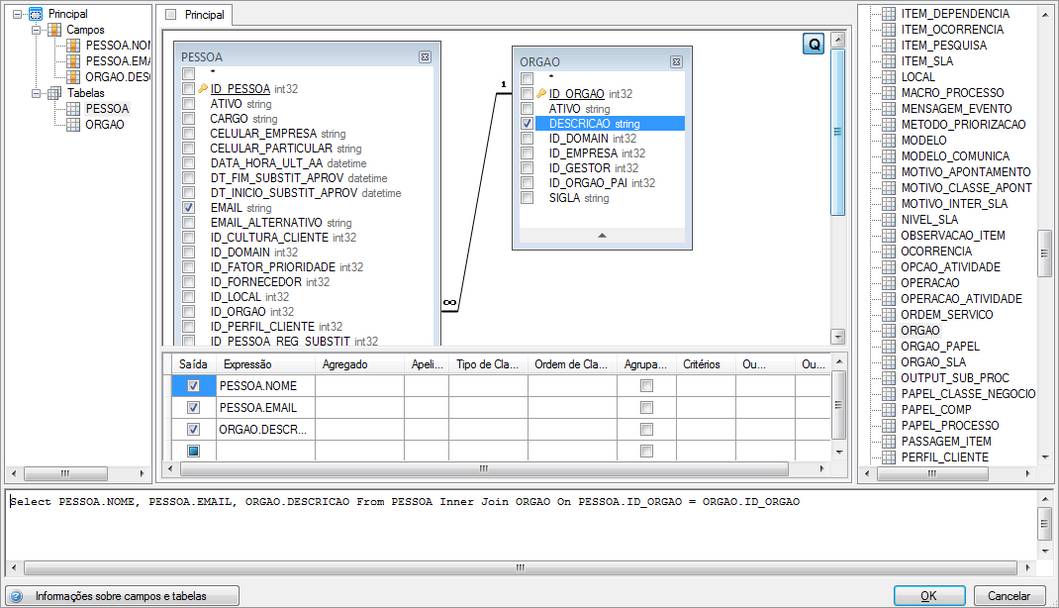Select OPERACAO_ATIVIDADE in the table list
Screen dimensions: 1059x608
point(961,299)
